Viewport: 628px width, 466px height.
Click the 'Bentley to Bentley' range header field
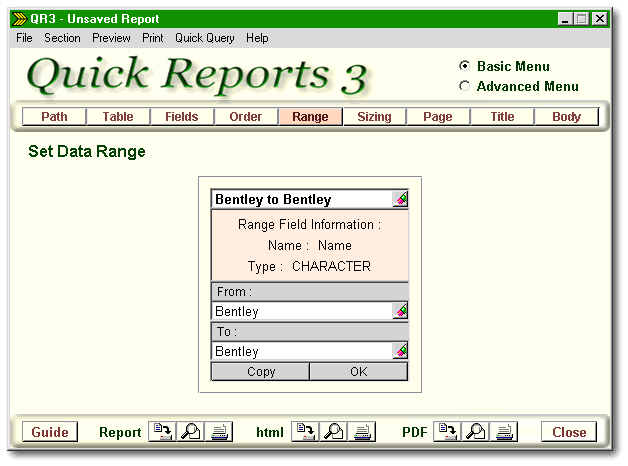302,199
